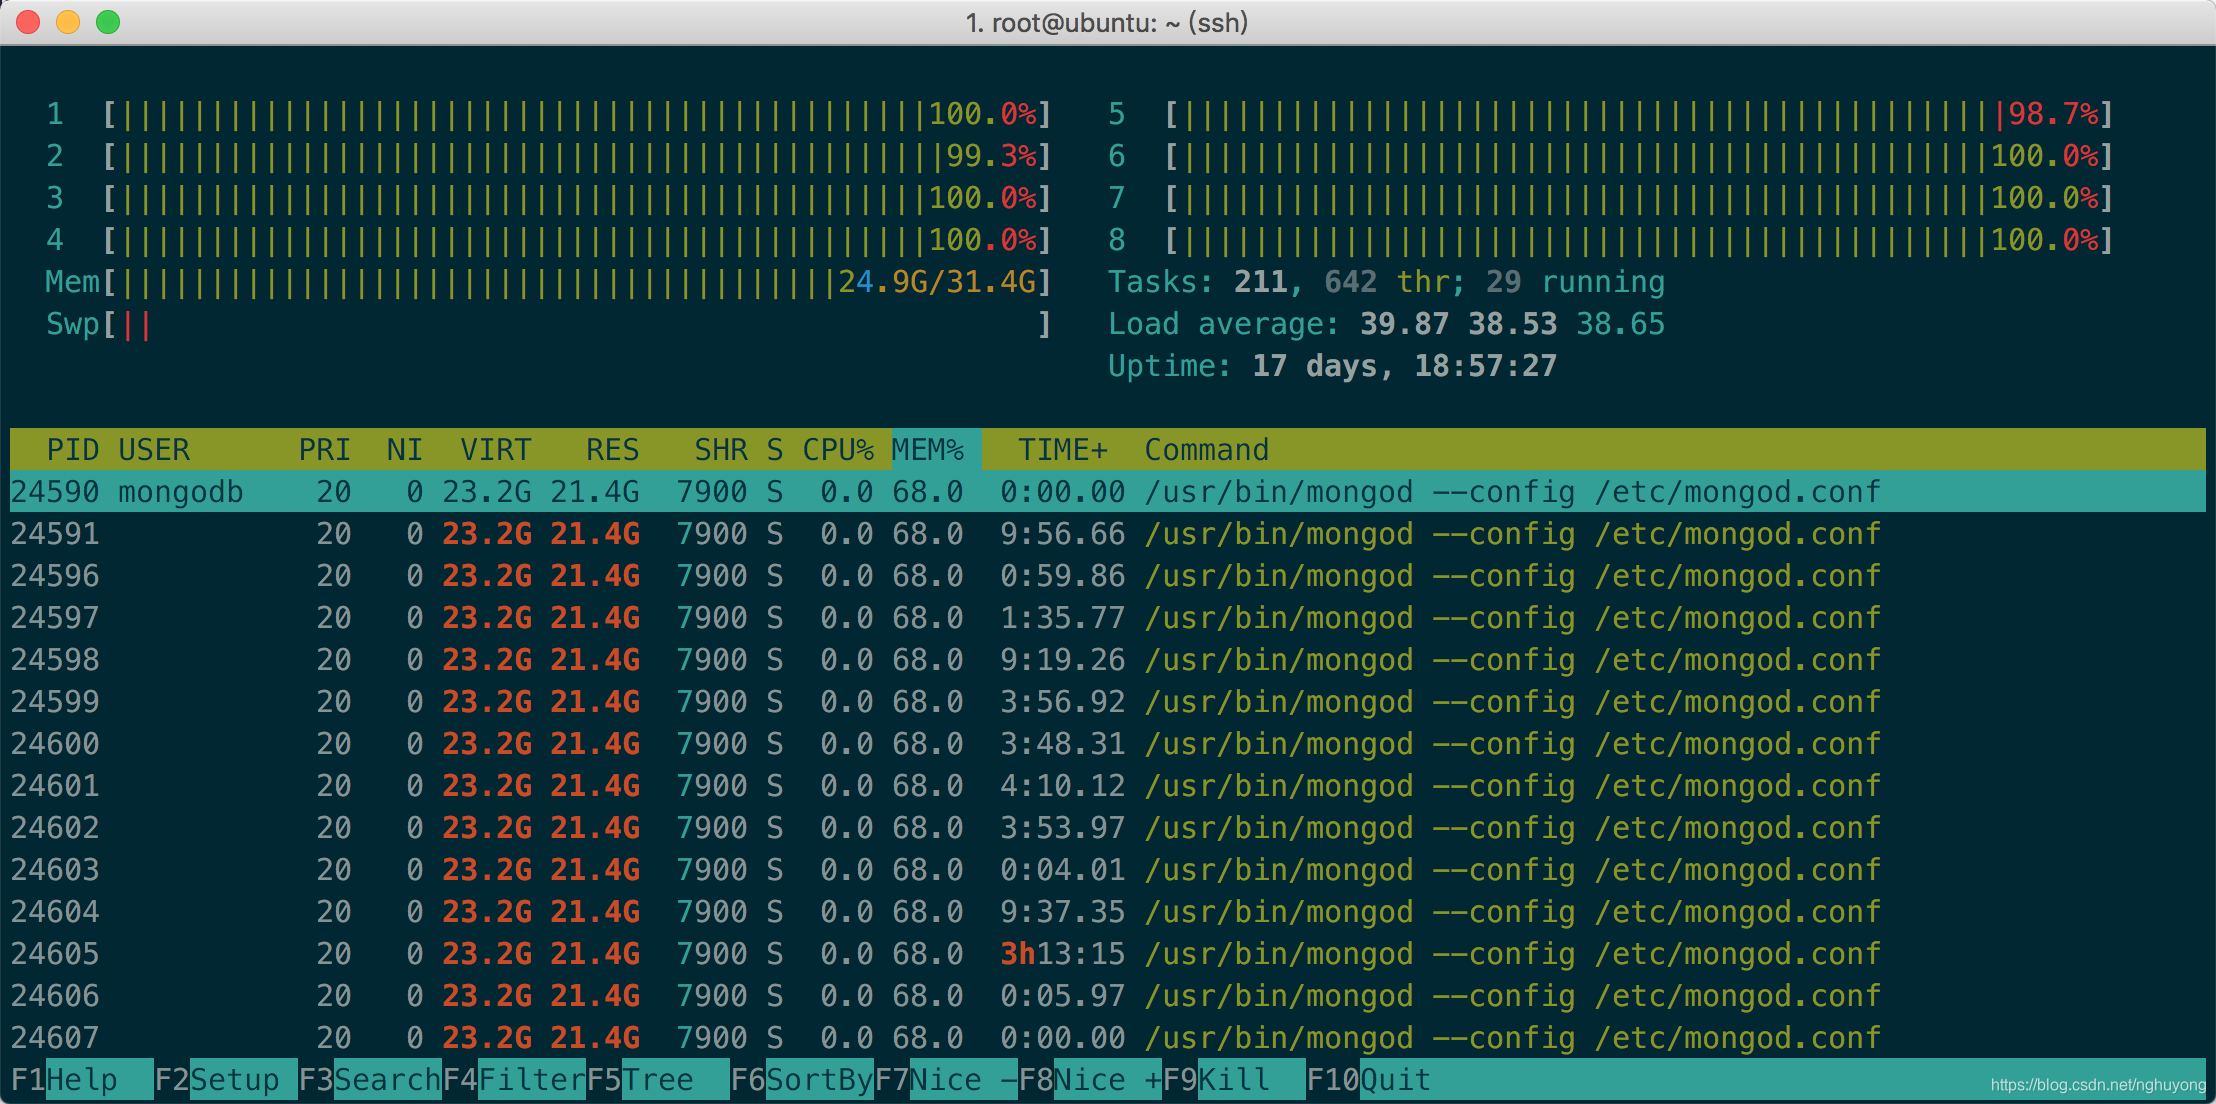Select process row with PID 24606
2216x1104 pixels.
tap(1108, 996)
